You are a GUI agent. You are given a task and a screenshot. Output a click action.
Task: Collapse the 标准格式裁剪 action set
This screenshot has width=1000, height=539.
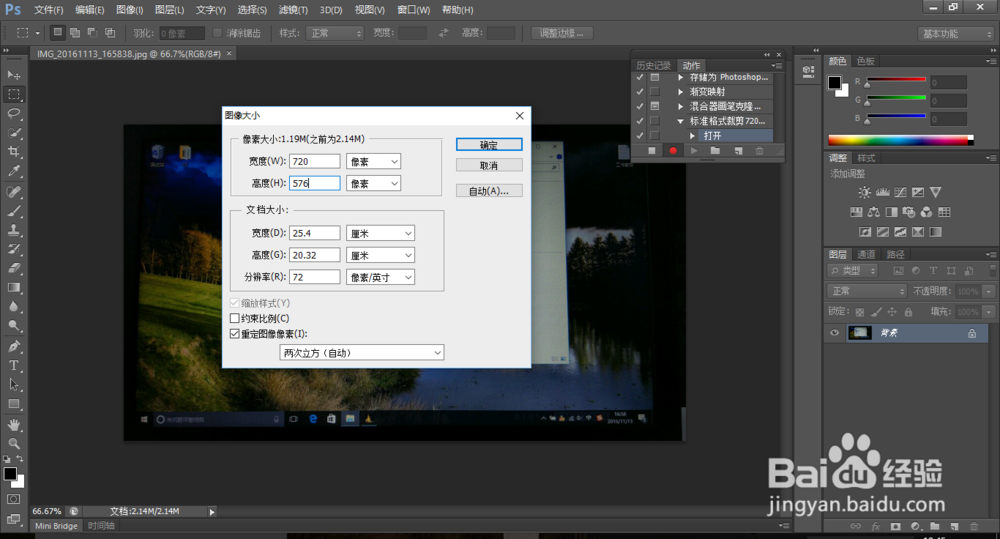(680, 121)
